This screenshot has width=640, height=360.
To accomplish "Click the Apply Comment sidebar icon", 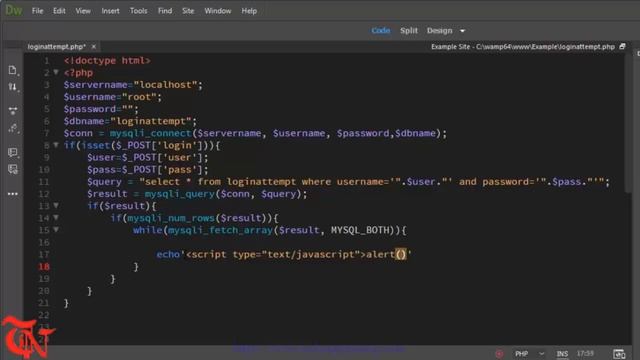I will coord(13,152).
